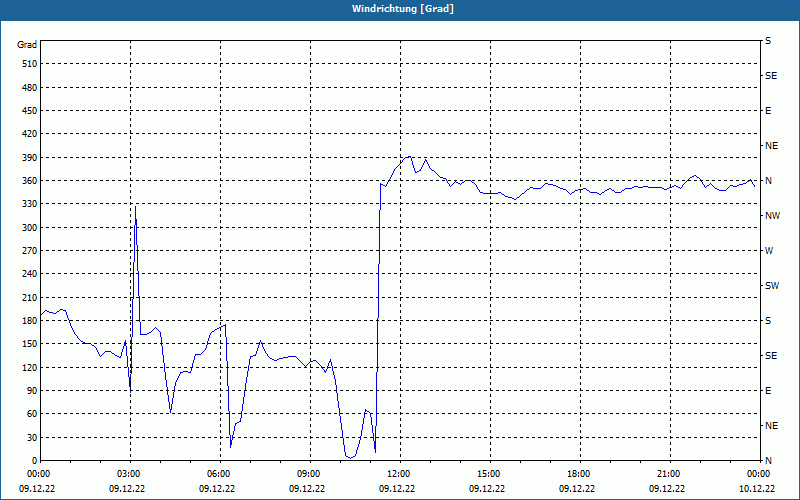The image size is (800, 500).
Task: Click the chart title "Windrichtung [Grad]"
Action: 403,9
